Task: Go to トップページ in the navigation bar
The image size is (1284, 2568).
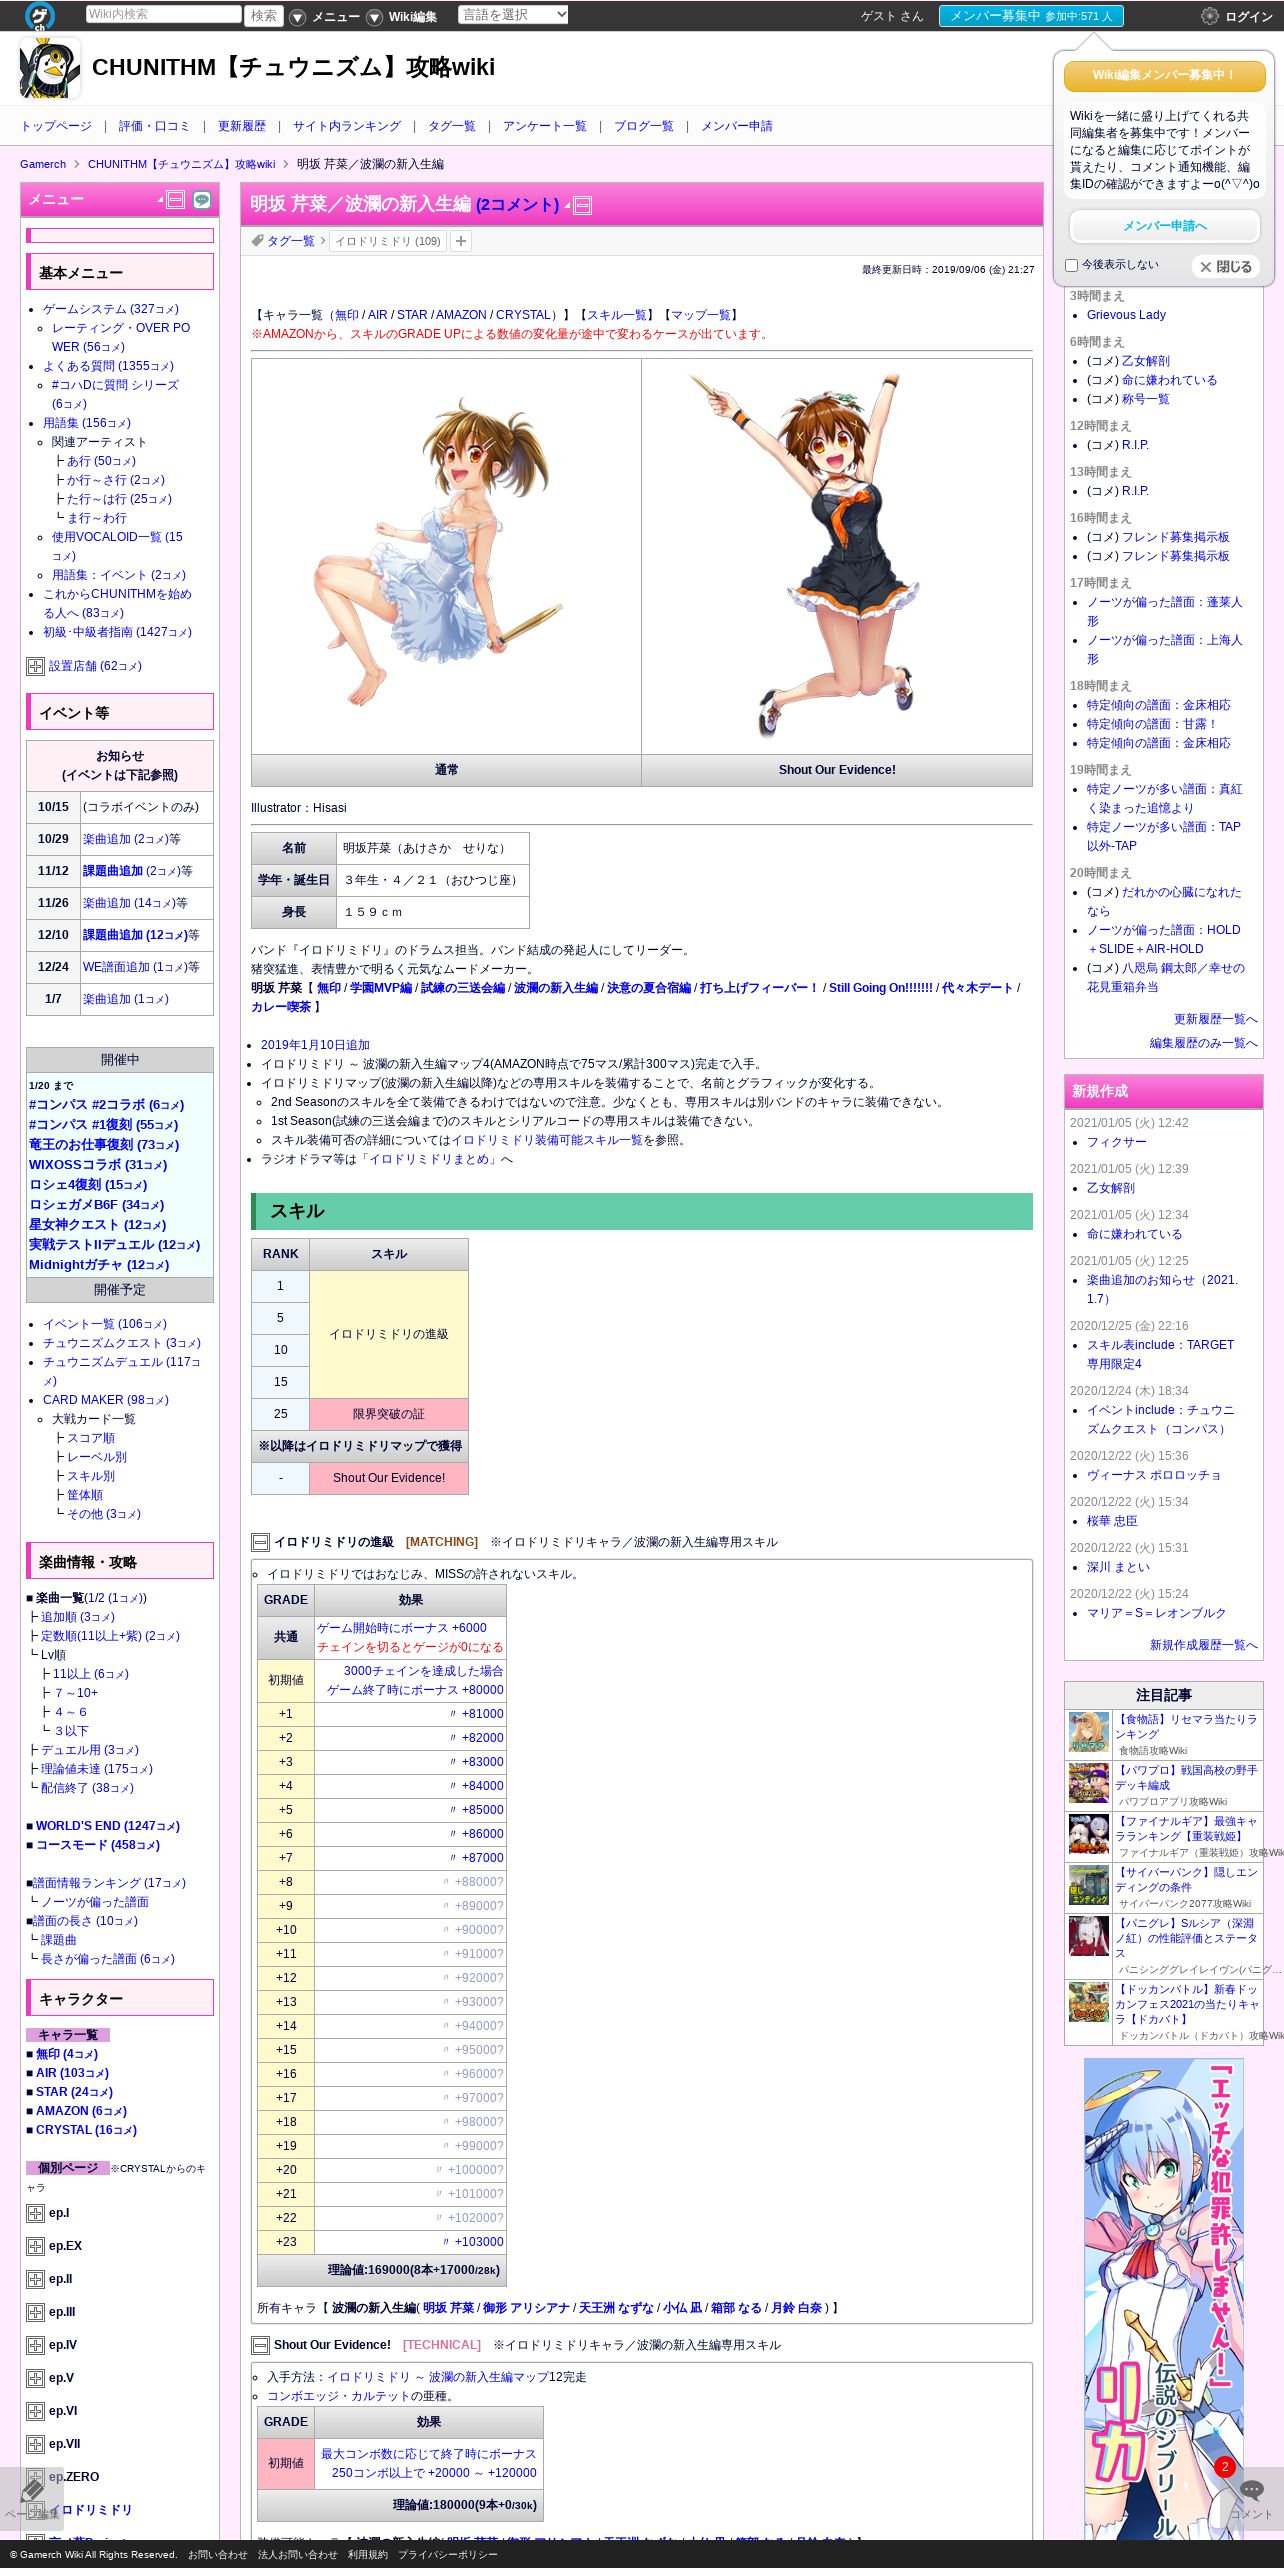Action: 56,126
